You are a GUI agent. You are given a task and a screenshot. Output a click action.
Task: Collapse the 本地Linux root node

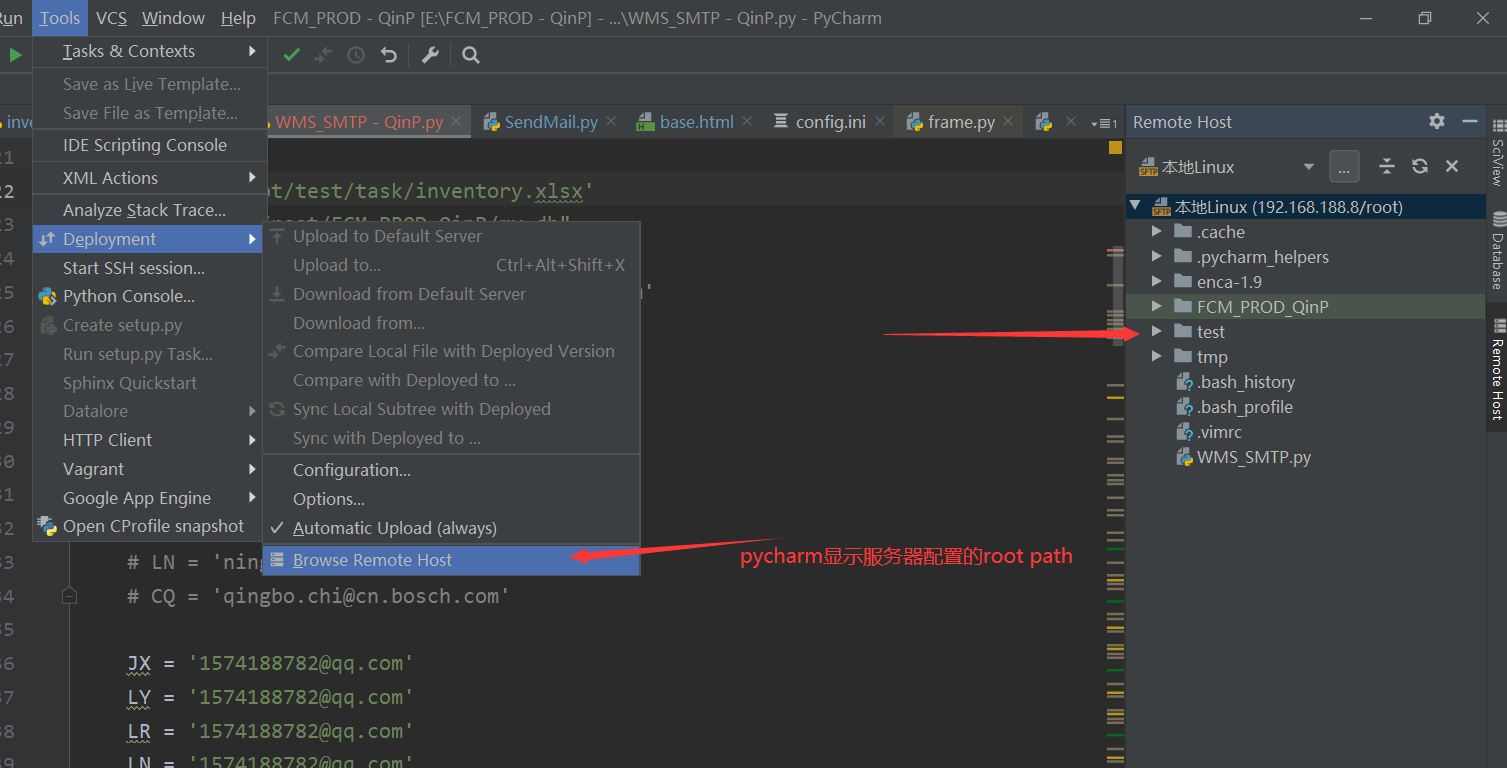1135,207
